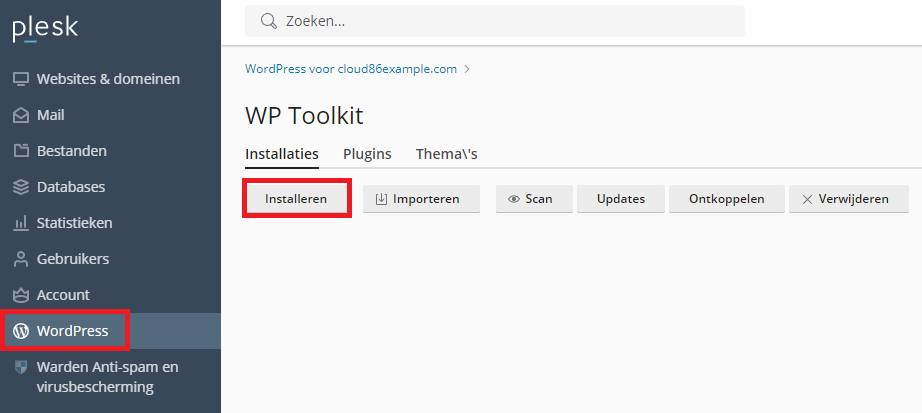Start a Scan for WordPress installations
Image resolution: width=922 pixels, height=413 pixels.
click(534, 199)
